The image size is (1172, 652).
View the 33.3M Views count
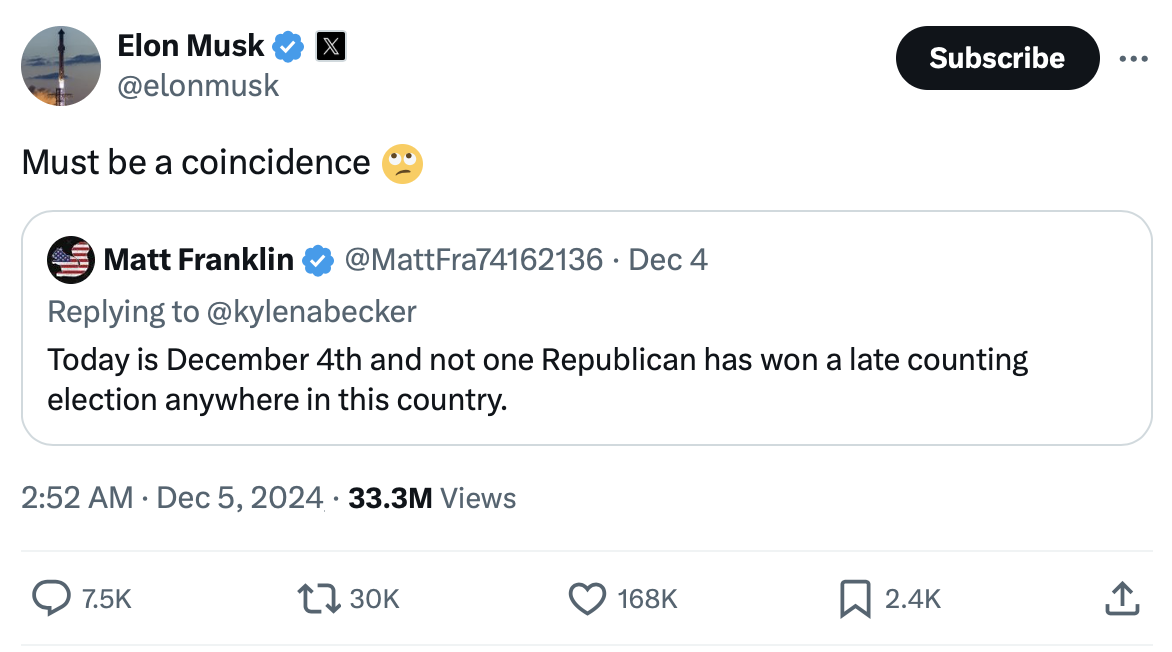tap(432, 498)
